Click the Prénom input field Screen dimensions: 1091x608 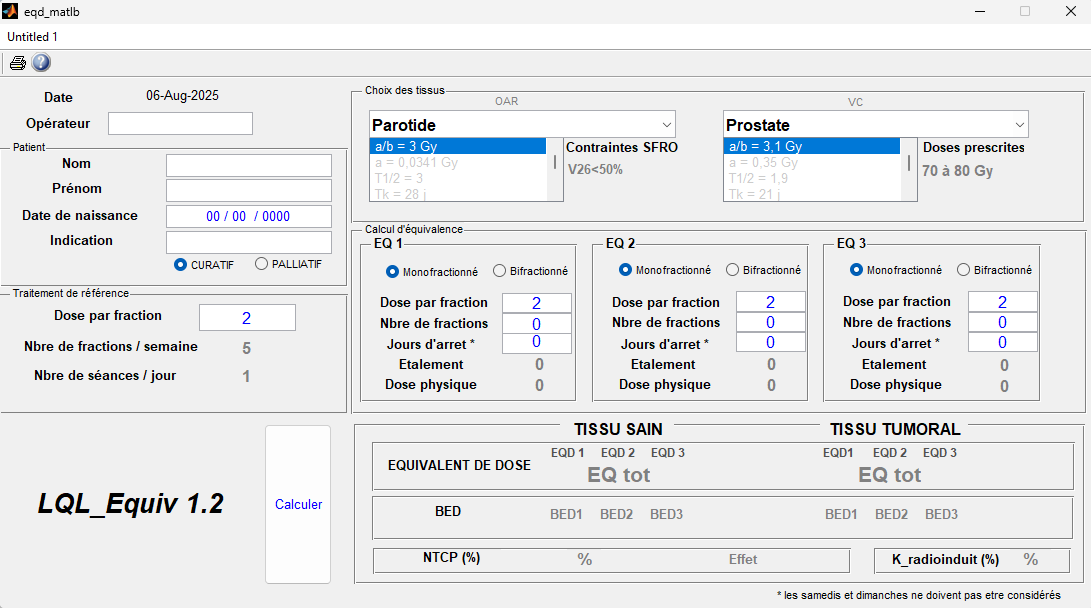coord(248,190)
